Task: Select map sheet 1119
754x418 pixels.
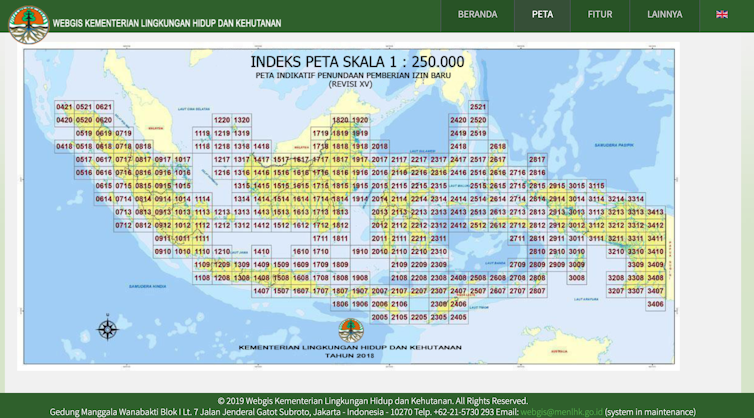Action: pyautogui.click(x=202, y=133)
